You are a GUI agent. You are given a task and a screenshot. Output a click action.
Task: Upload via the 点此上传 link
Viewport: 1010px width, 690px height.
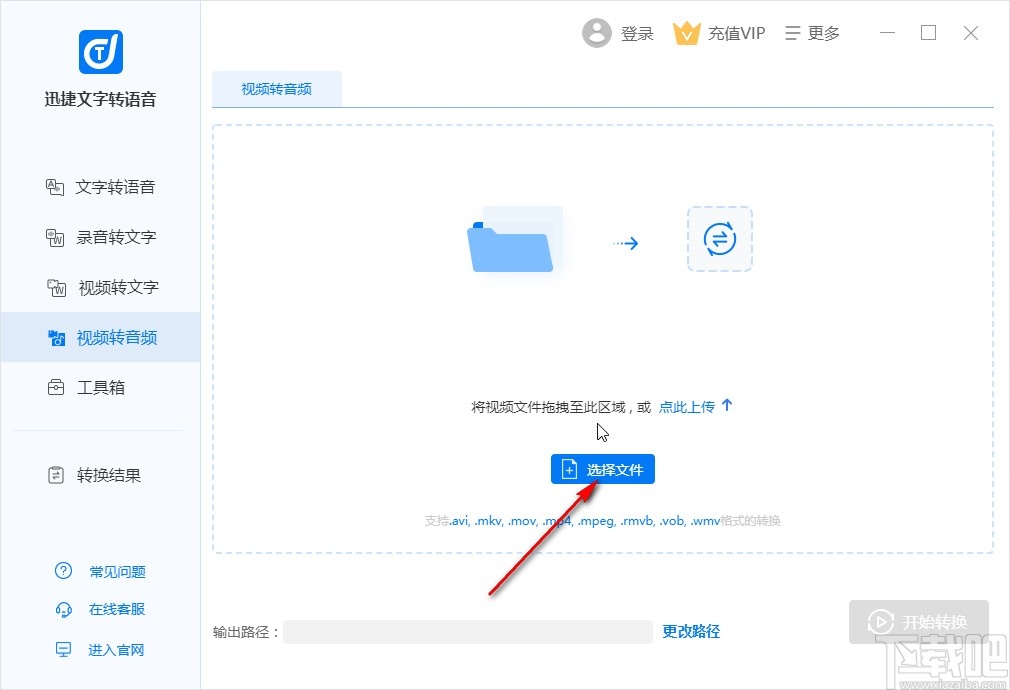(687, 406)
